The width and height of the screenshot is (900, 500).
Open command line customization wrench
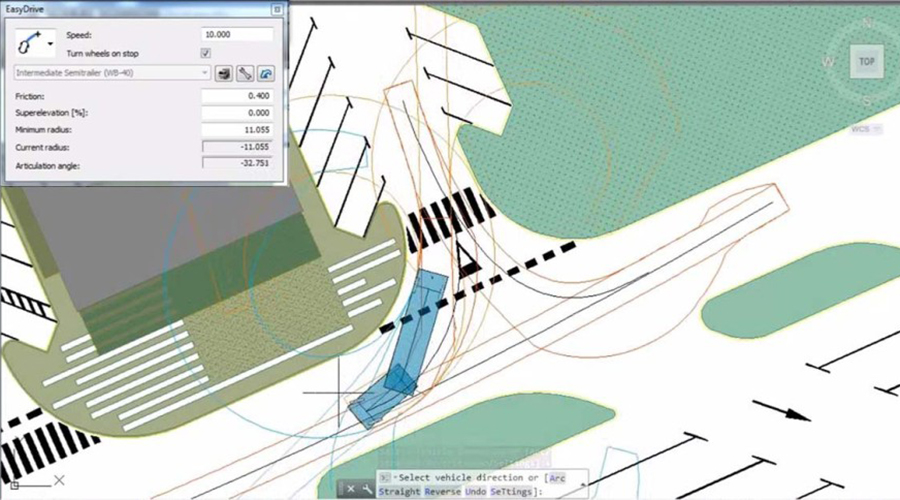367,490
